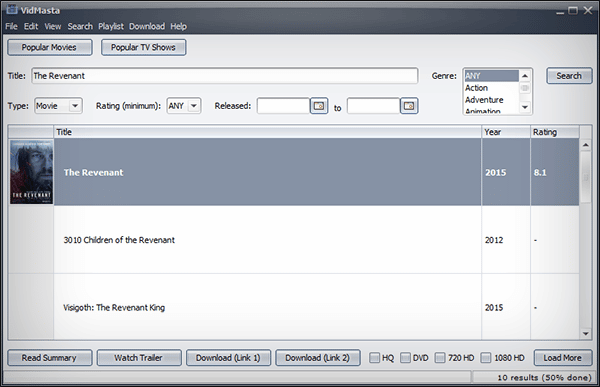Screen dimensions: 600x387
Task: Enable the DVD quality checkbox
Action: pos(405,358)
